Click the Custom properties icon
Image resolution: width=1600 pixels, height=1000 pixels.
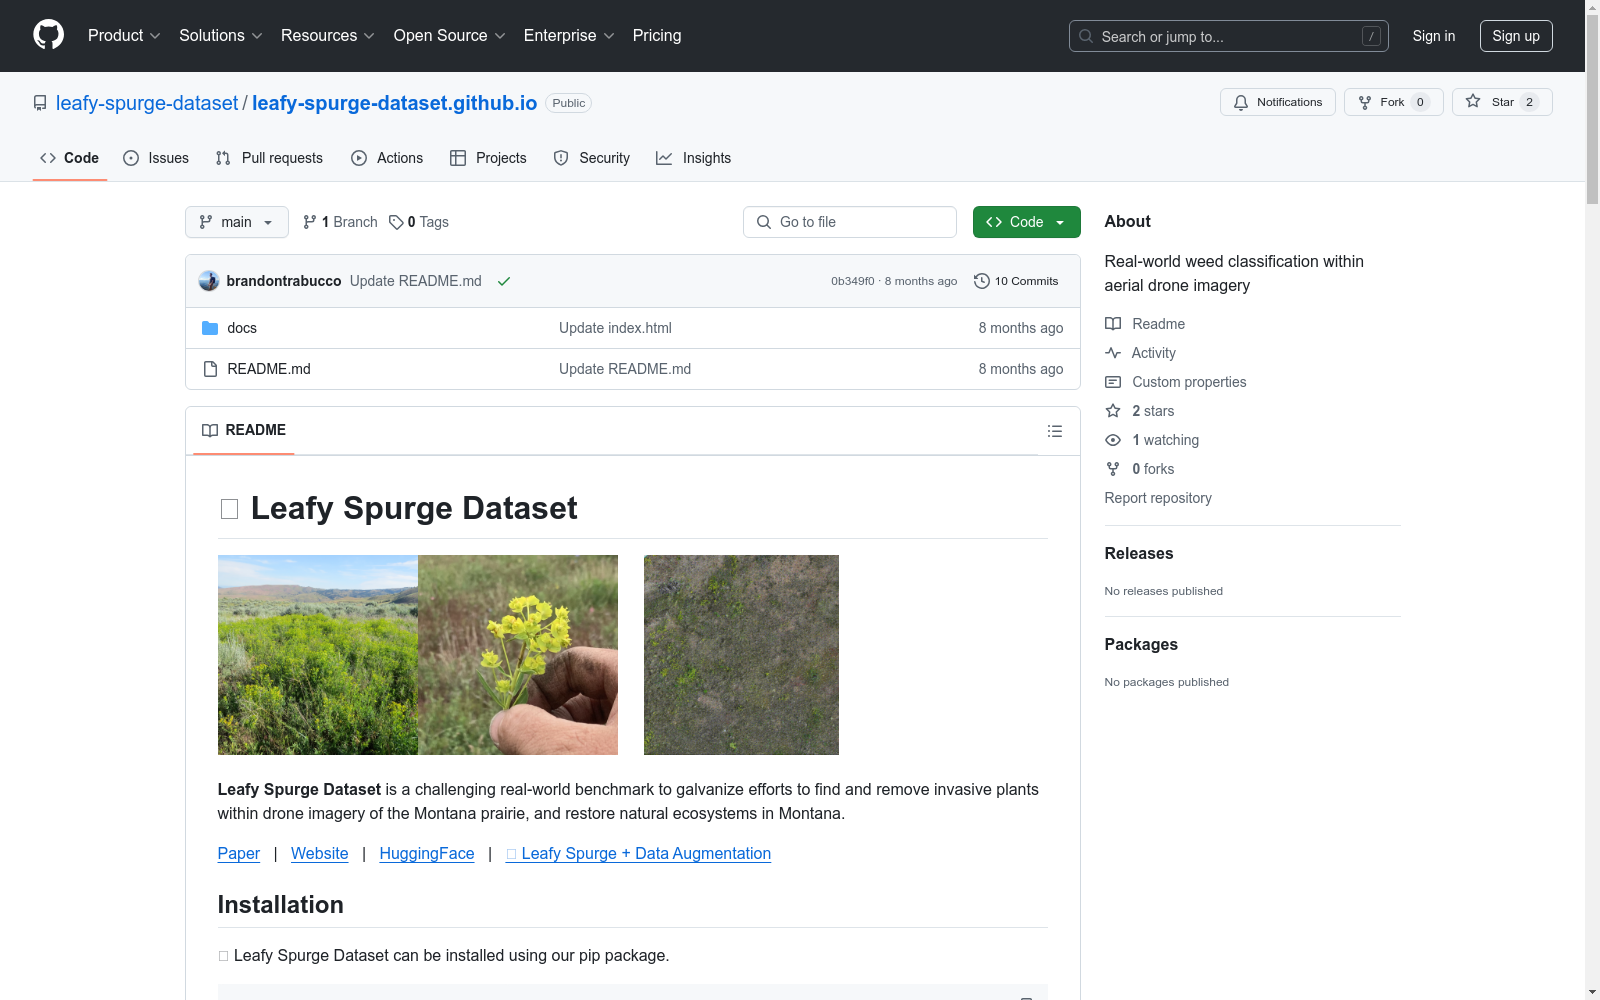click(1113, 382)
